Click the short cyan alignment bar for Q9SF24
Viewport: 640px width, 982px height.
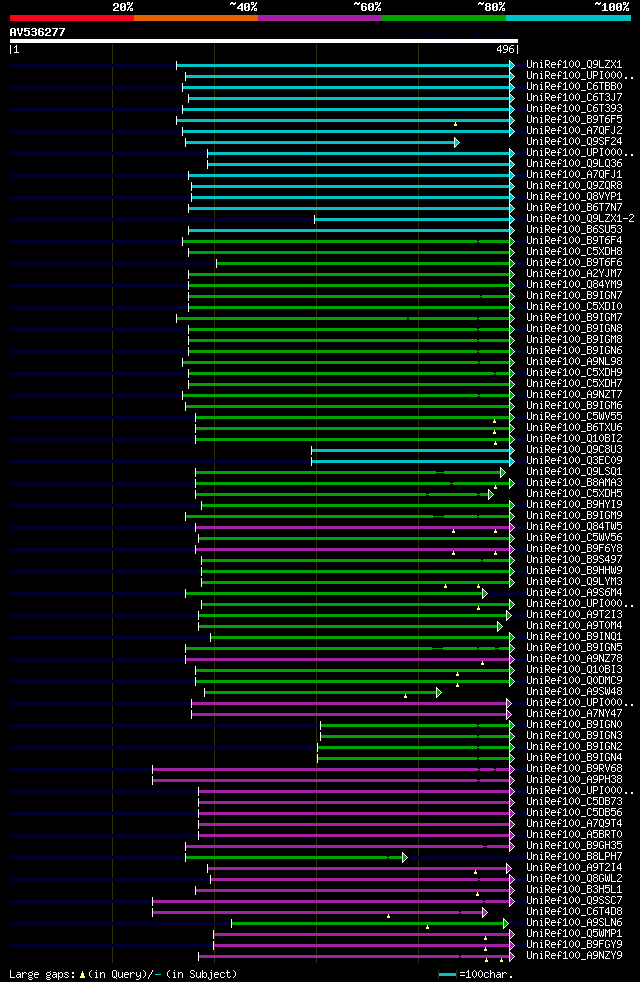click(323, 143)
